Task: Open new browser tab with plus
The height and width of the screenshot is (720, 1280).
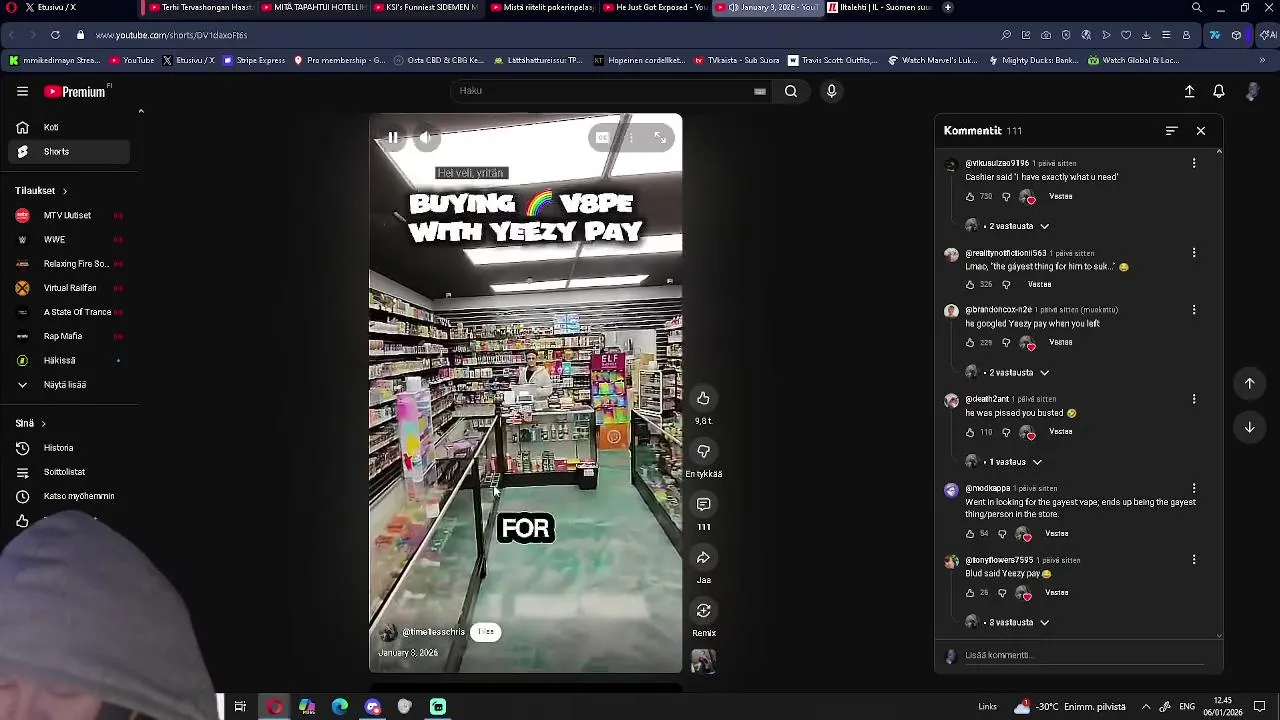Action: [948, 7]
